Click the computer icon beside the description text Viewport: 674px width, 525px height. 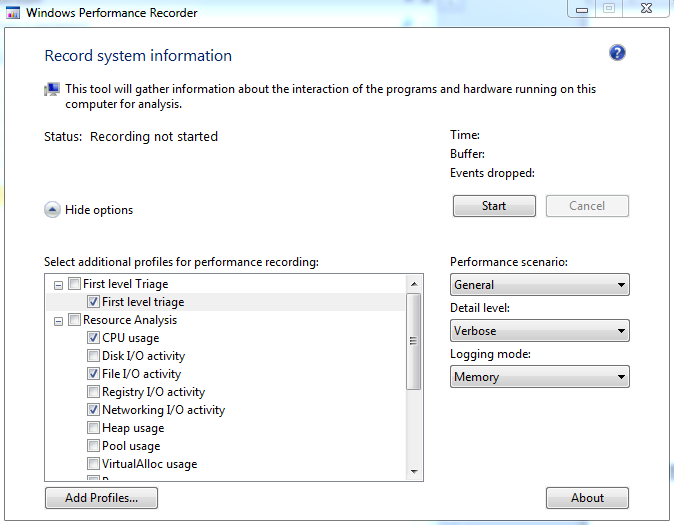(52, 89)
